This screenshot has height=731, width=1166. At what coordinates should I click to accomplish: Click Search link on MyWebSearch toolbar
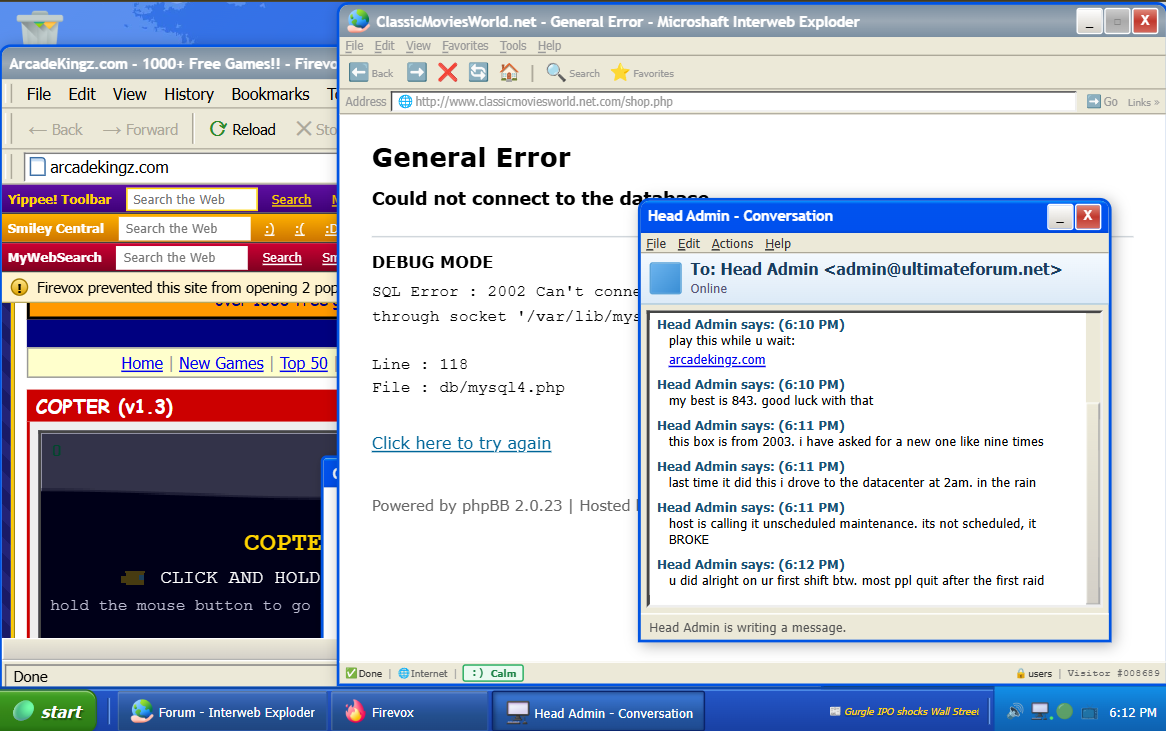click(x=282, y=257)
